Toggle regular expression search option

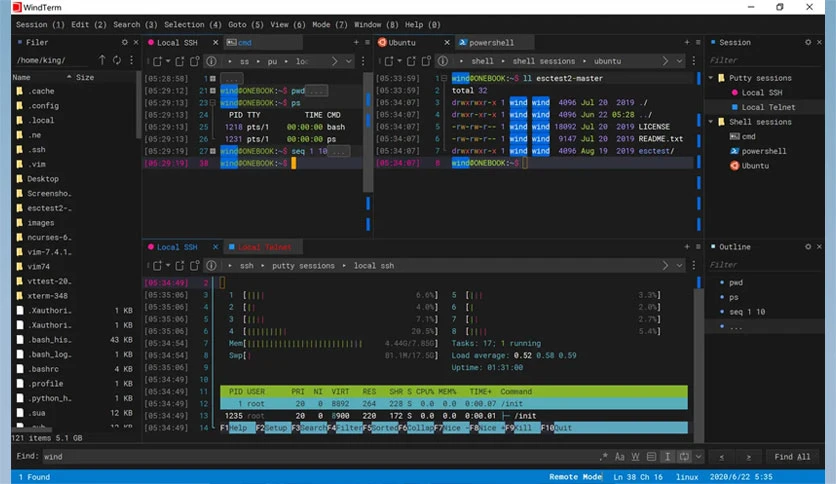(604, 457)
